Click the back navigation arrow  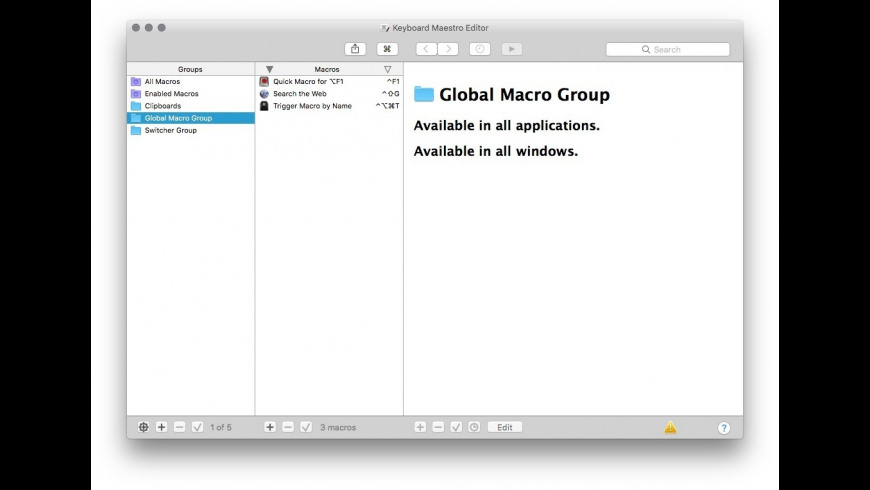pos(427,49)
